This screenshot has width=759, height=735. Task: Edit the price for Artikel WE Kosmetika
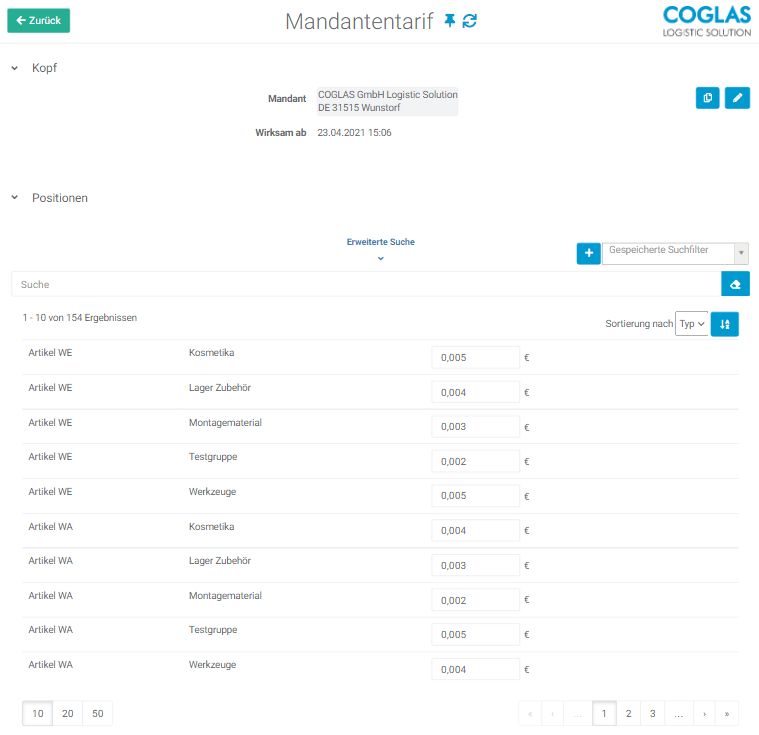click(x=475, y=357)
